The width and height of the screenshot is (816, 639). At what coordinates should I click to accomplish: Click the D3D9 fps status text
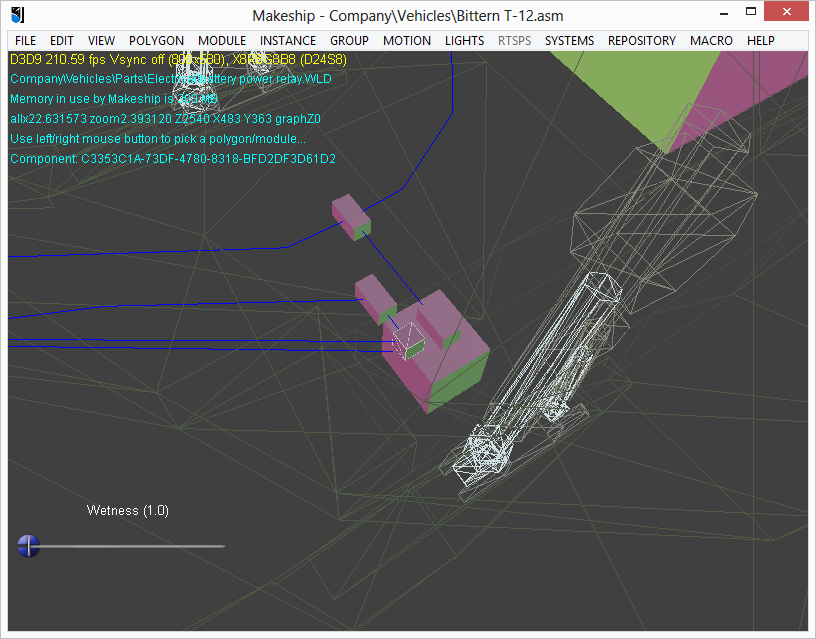click(178, 59)
